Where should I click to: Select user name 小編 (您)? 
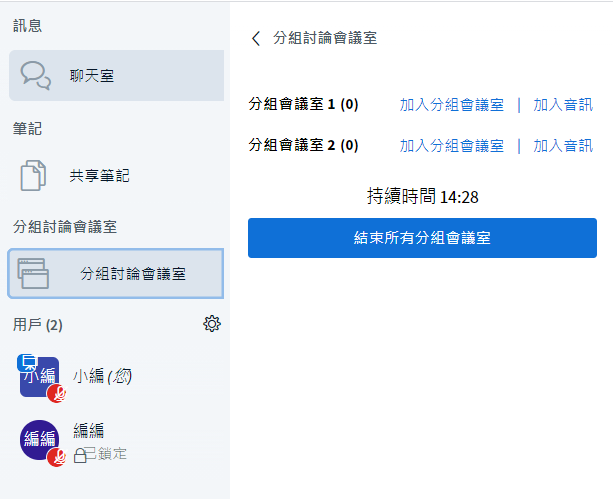click(x=102, y=376)
